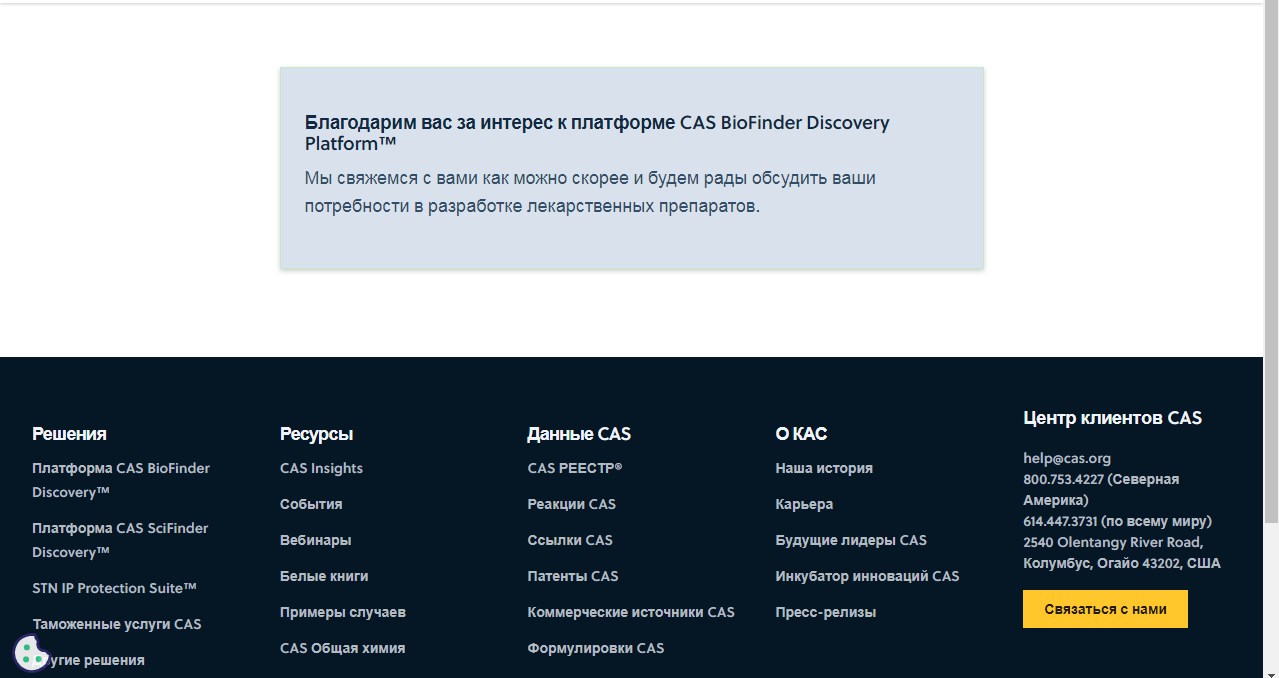The height and width of the screenshot is (678, 1279).
Task: Open Коммерческие источники CAS link
Action: [630, 612]
